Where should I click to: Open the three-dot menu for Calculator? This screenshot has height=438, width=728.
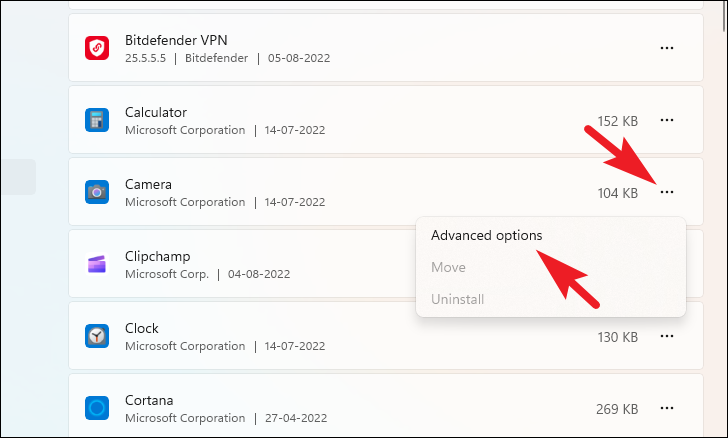click(667, 120)
